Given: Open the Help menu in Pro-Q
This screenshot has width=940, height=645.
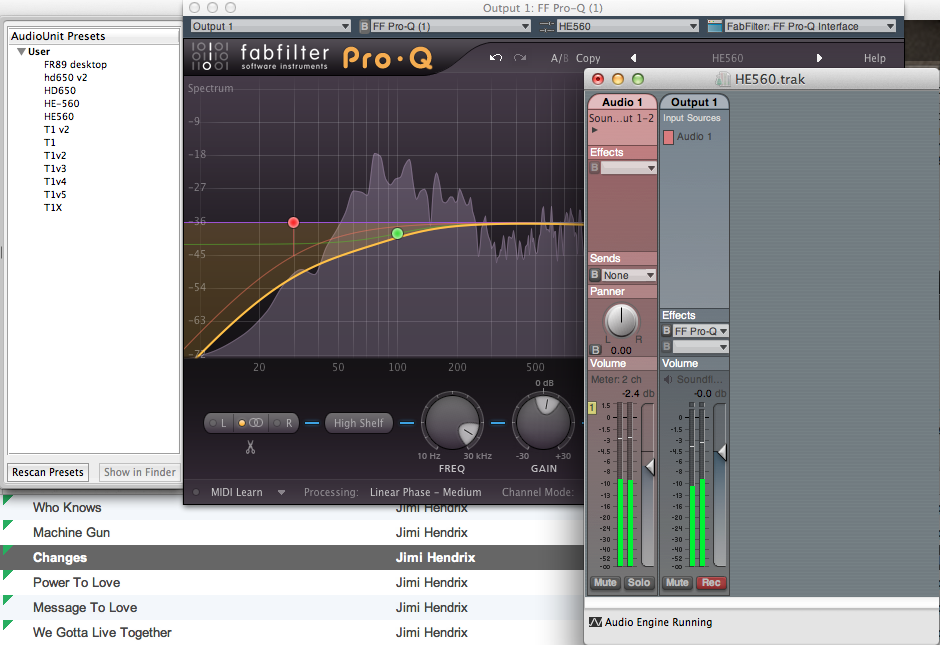Looking at the screenshot, I should 875,58.
